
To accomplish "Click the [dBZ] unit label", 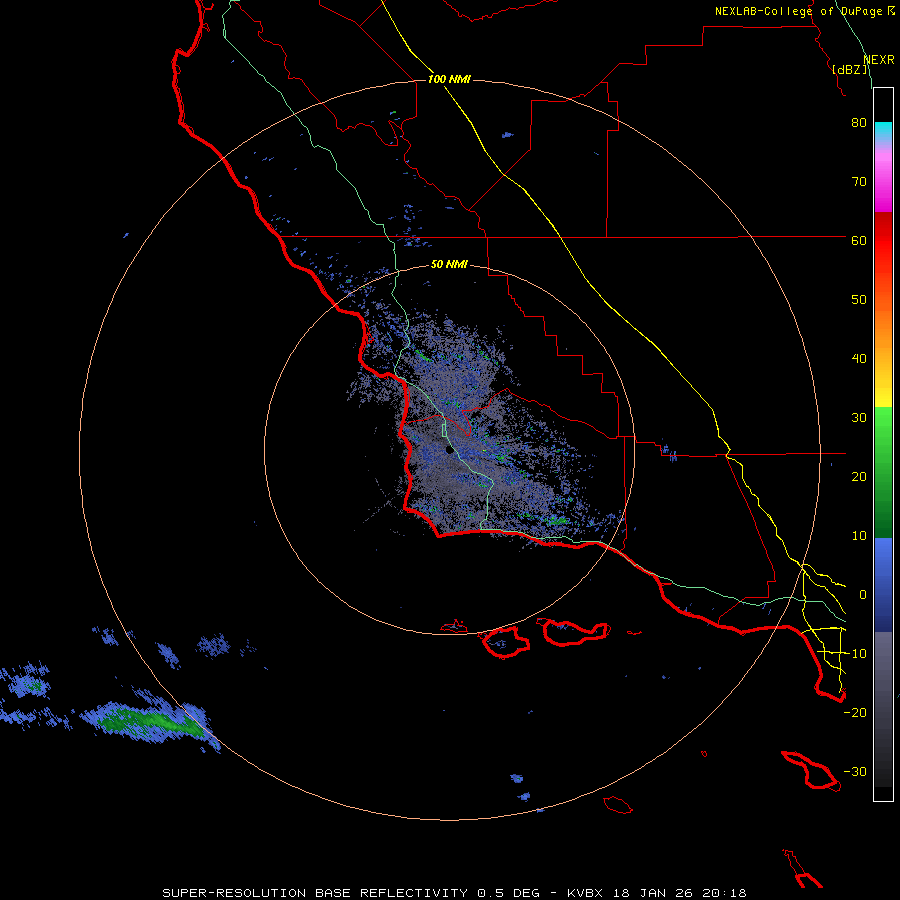I will (x=850, y=69).
